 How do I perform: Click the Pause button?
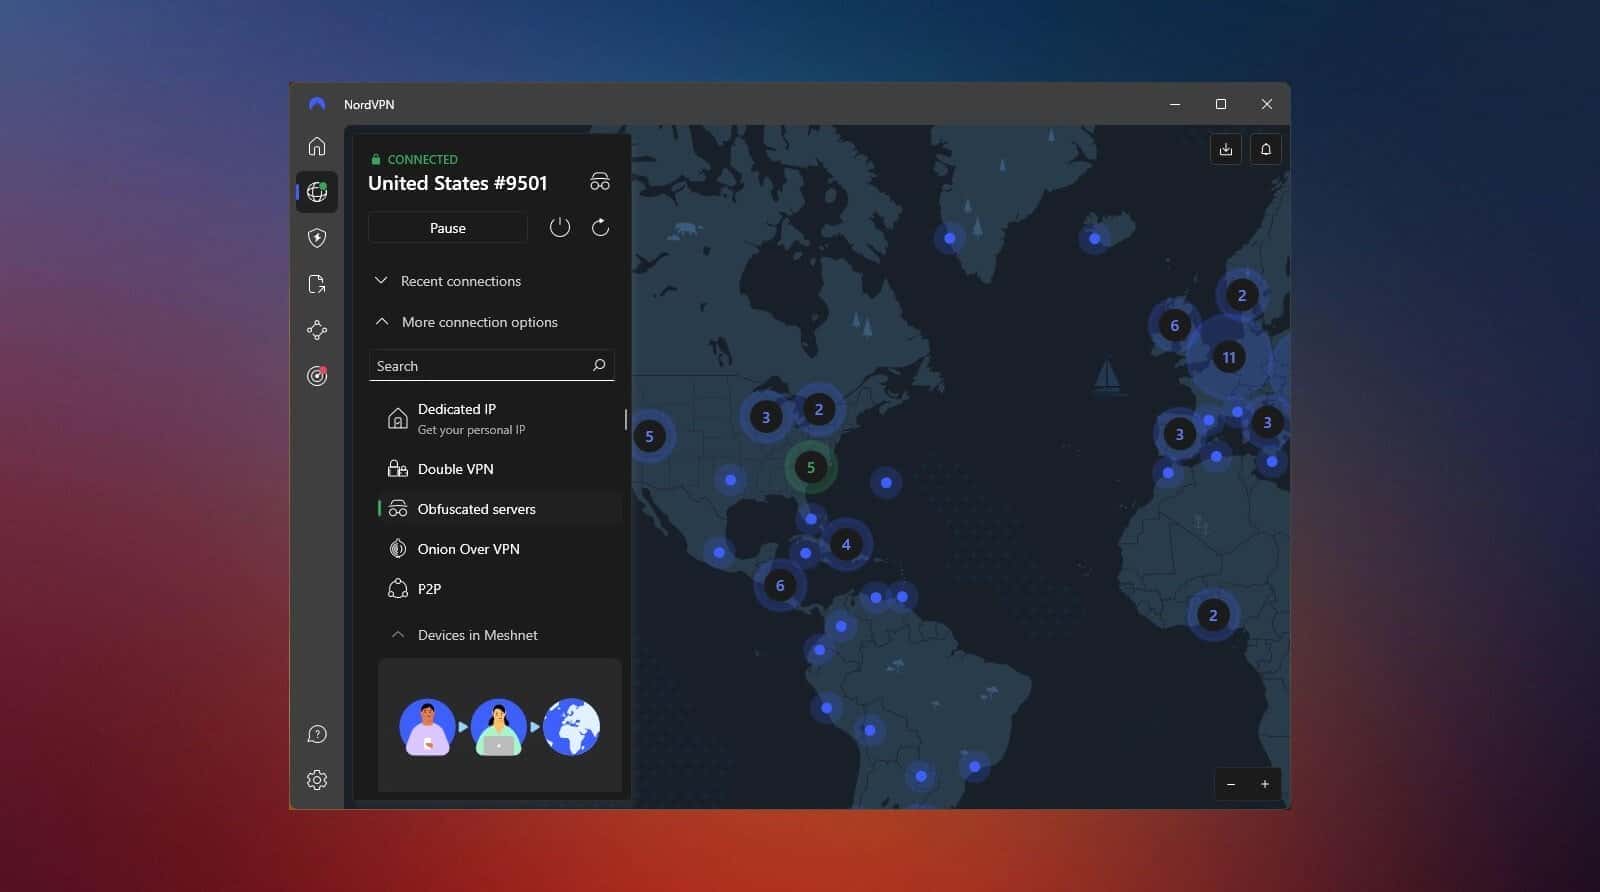coord(448,228)
